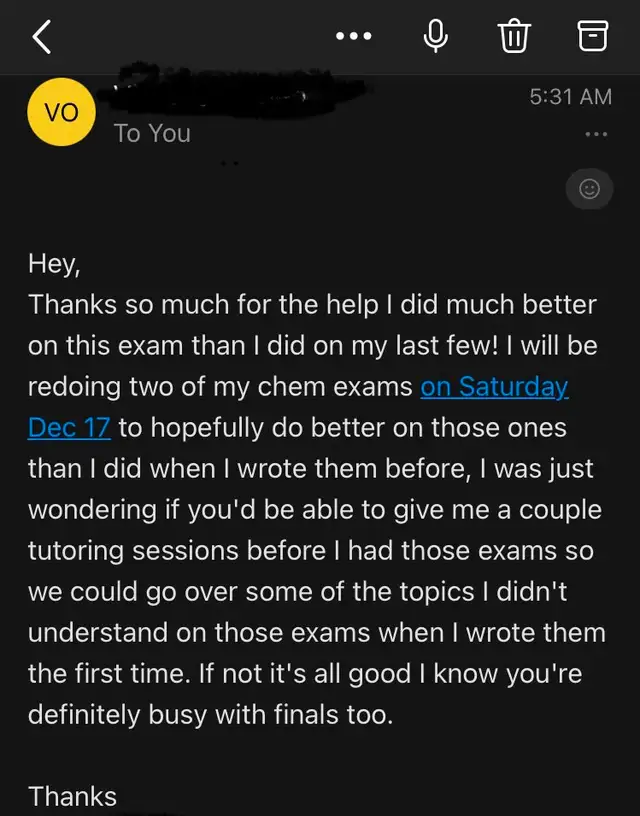Tap the "Hey," greeting line
640x816 pixels.
click(55, 263)
